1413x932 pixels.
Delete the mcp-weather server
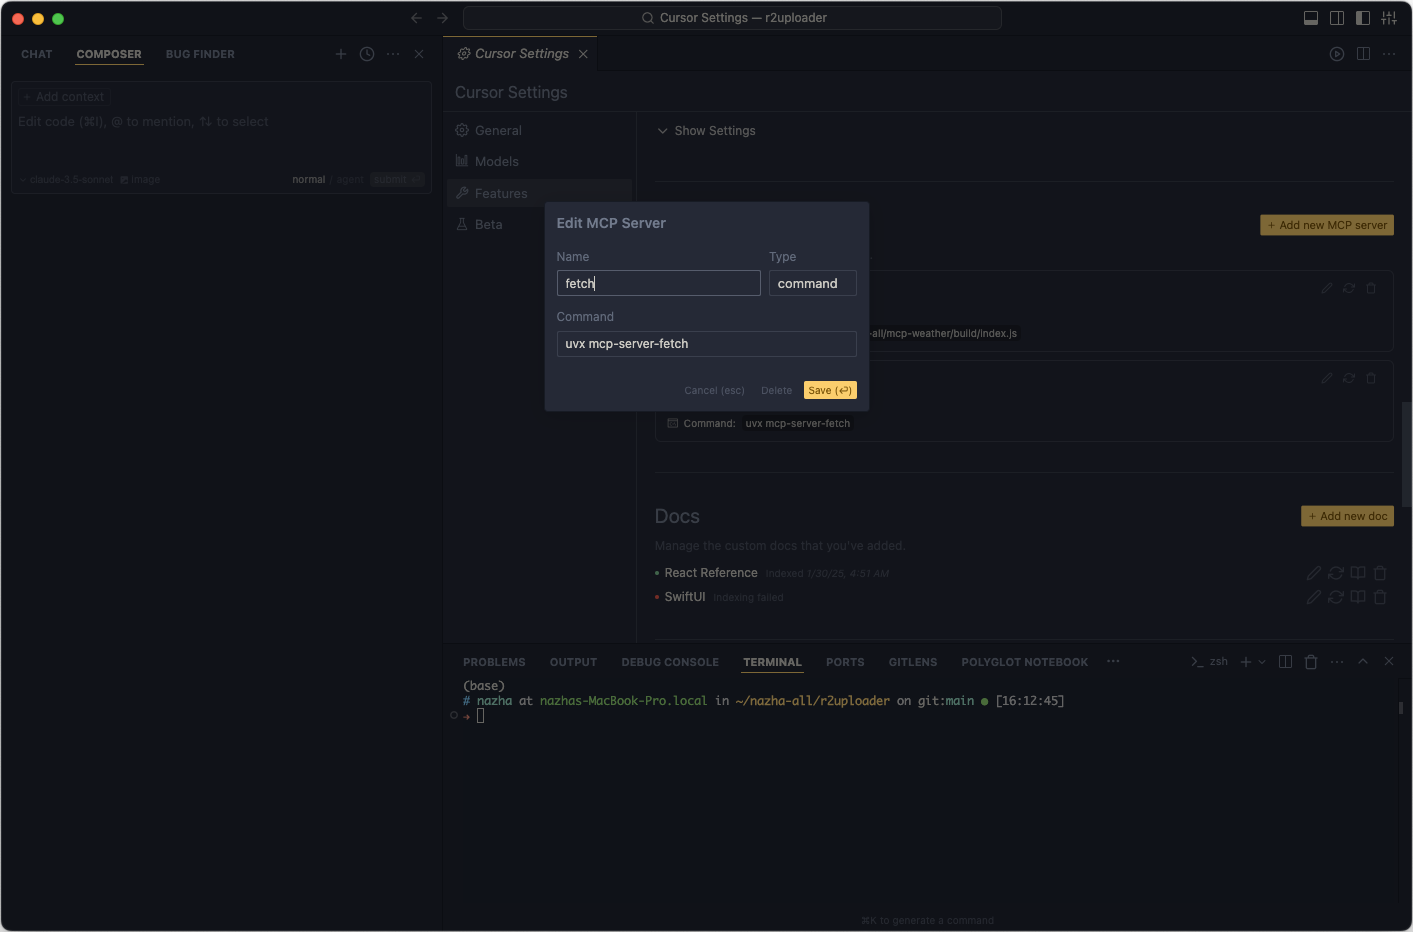[x=1371, y=288]
